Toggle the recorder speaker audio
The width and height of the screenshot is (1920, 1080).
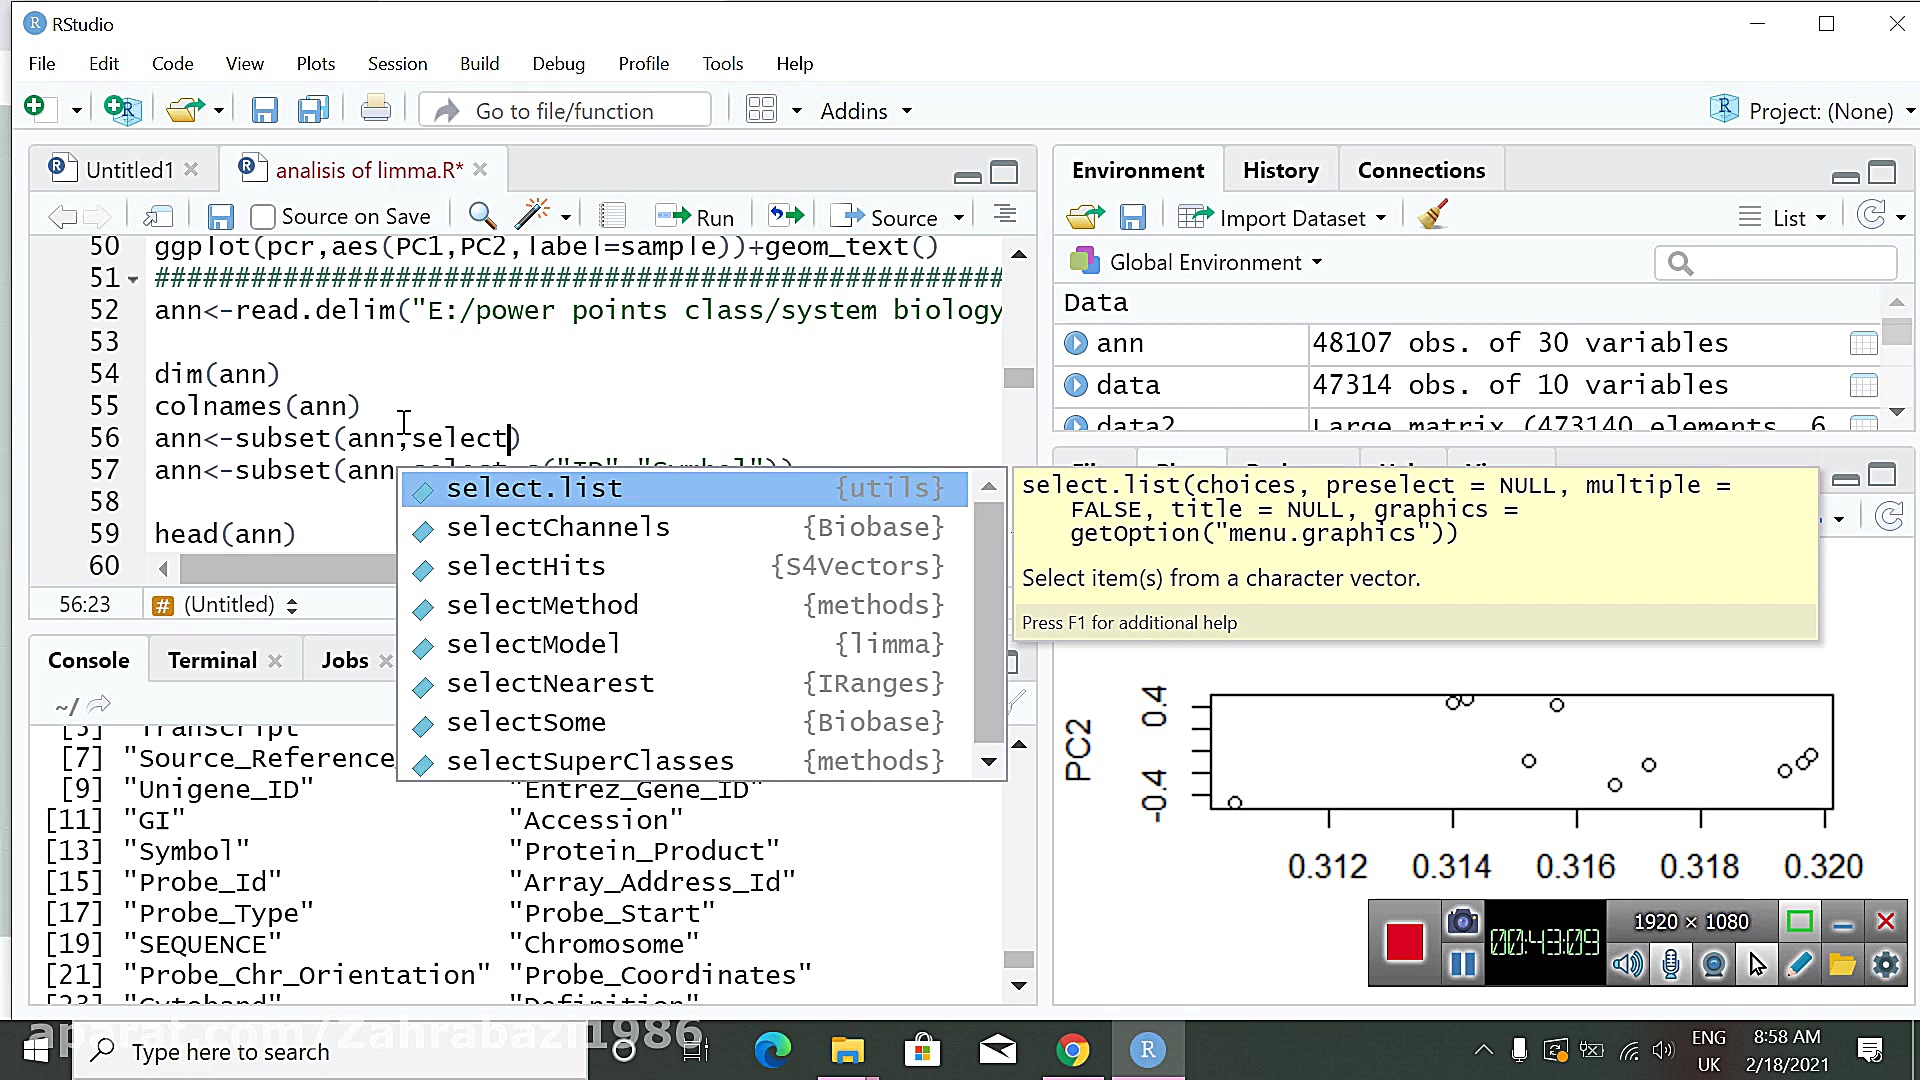pyautogui.click(x=1627, y=965)
